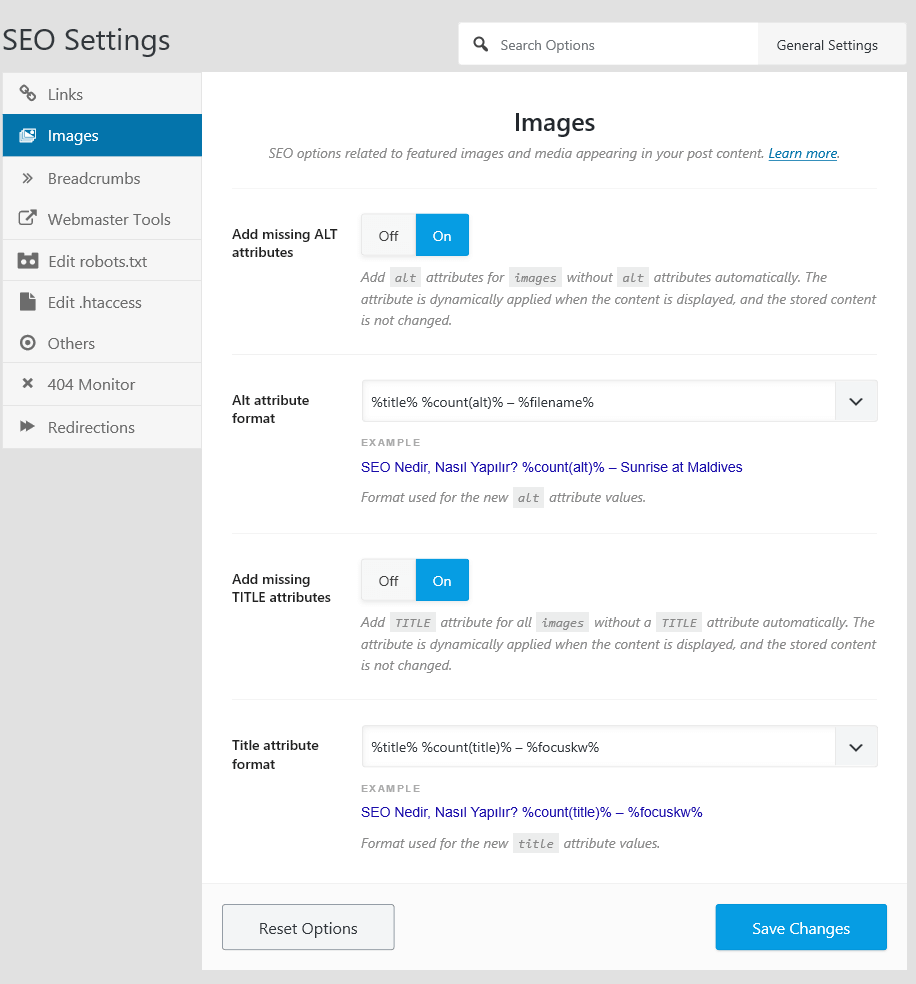The height and width of the screenshot is (984, 916).
Task: Click the Save Changes button
Action: (x=801, y=928)
